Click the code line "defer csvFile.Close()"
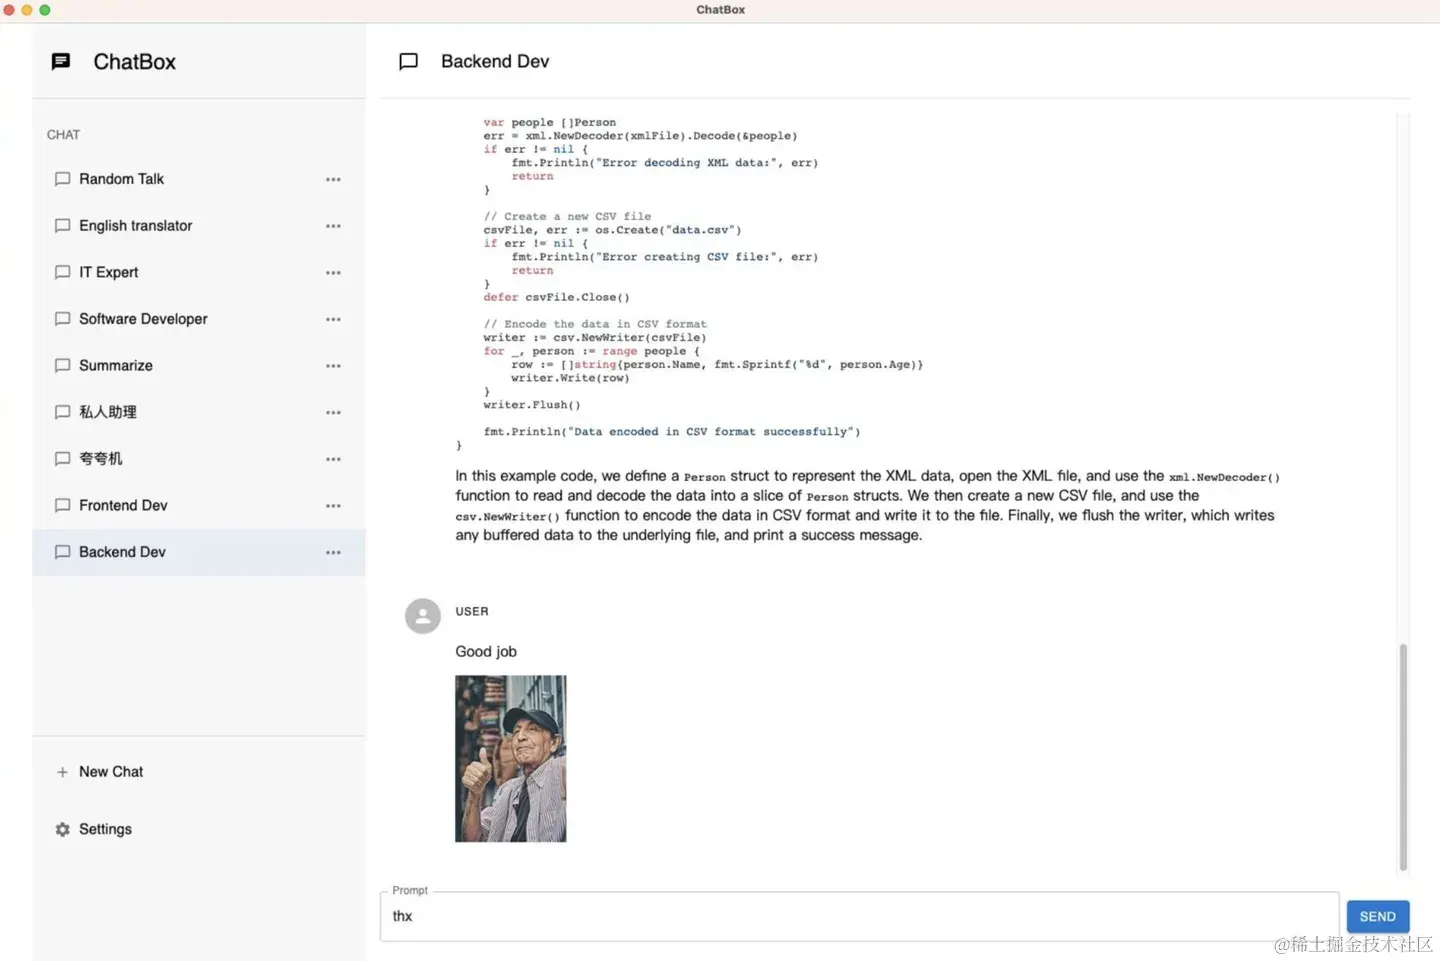This screenshot has width=1440, height=961. pos(556,298)
